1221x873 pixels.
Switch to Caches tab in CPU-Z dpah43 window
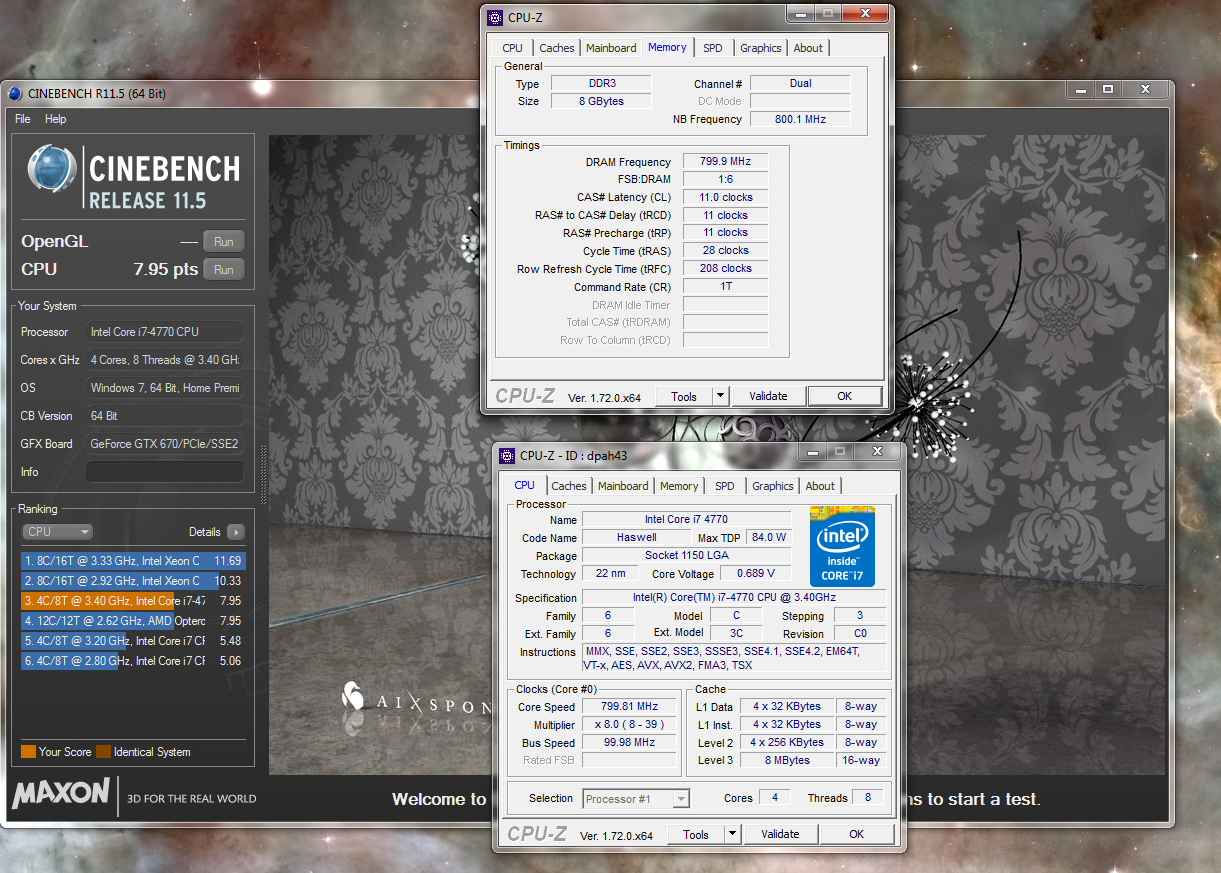(569, 486)
